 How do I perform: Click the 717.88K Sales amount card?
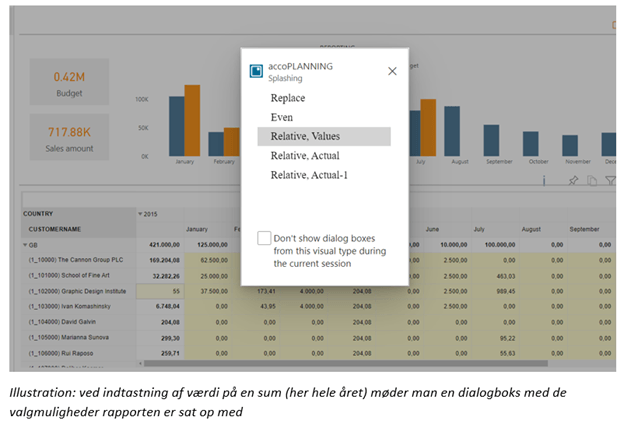pos(69,137)
